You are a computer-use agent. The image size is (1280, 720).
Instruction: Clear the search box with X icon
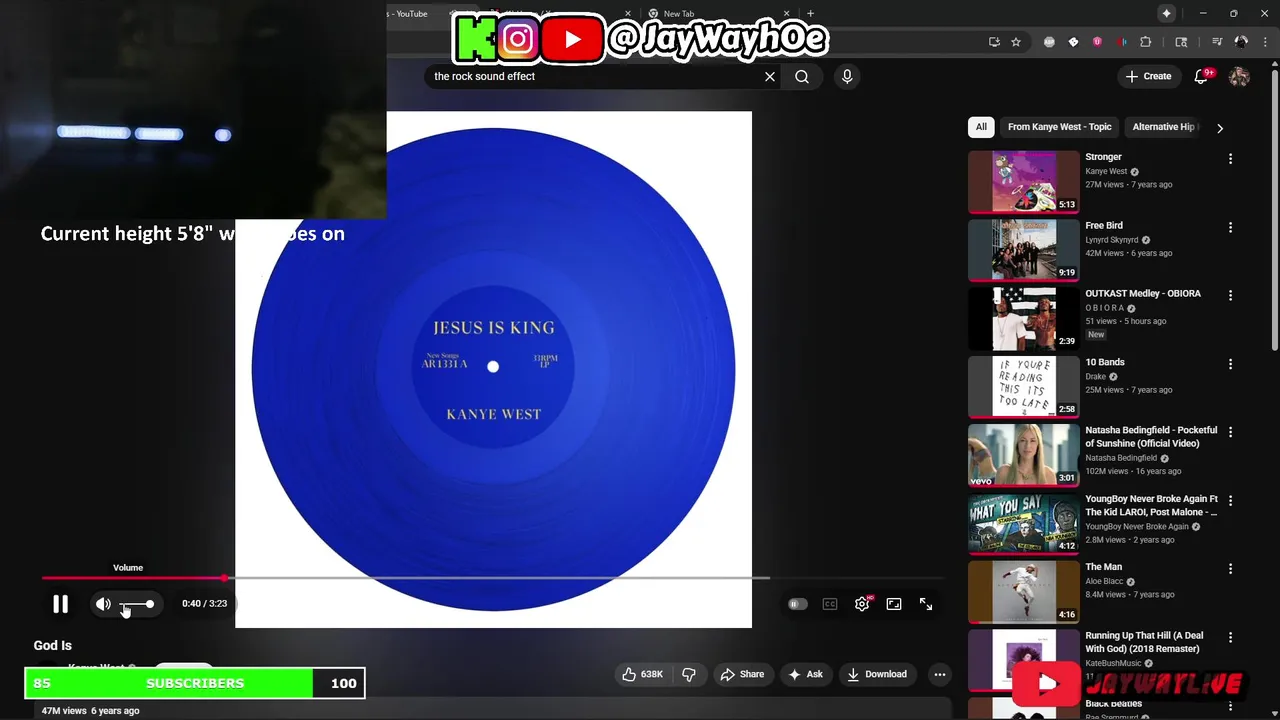[770, 76]
